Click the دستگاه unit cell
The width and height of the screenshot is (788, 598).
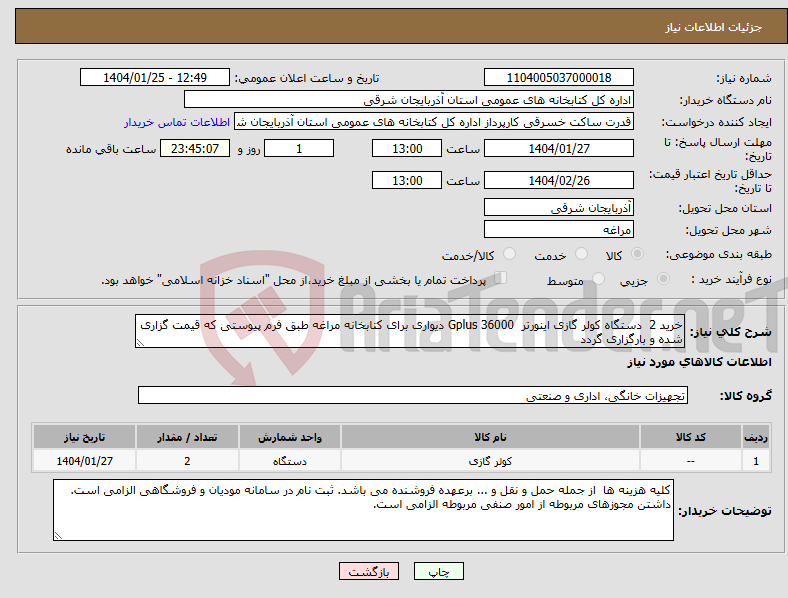click(290, 460)
